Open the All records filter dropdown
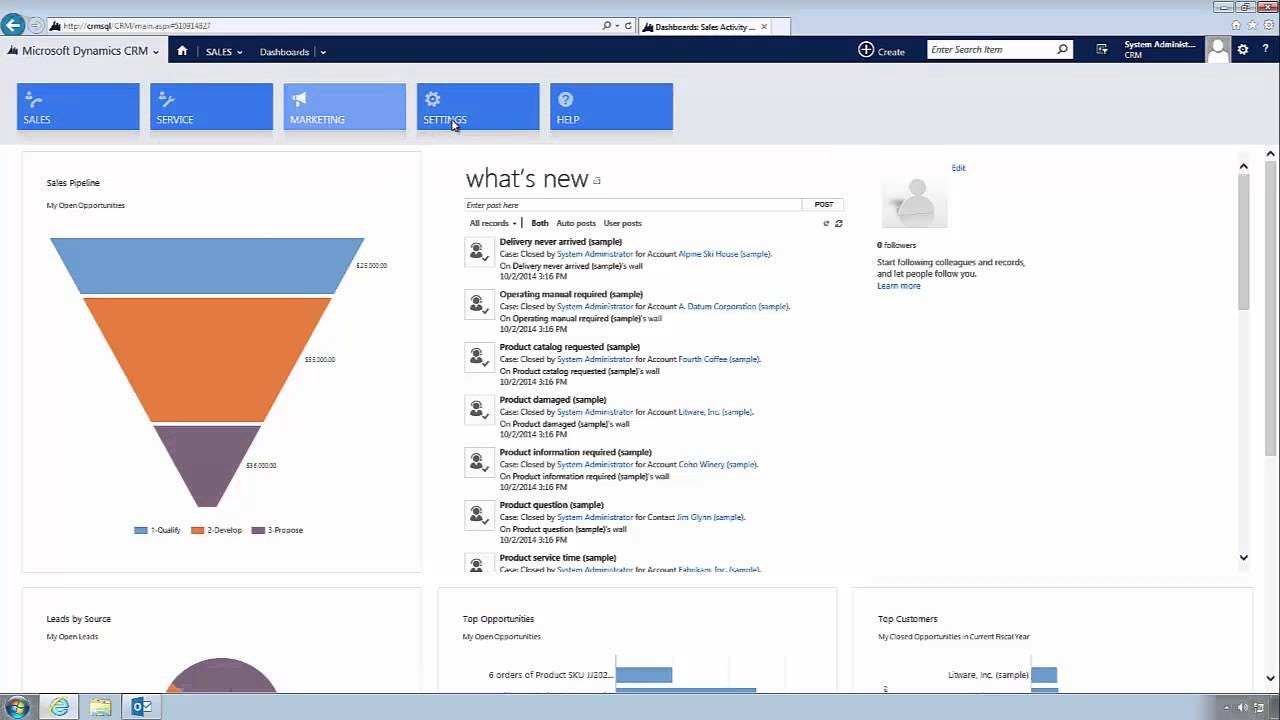This screenshot has height=720, width=1280. pos(493,223)
